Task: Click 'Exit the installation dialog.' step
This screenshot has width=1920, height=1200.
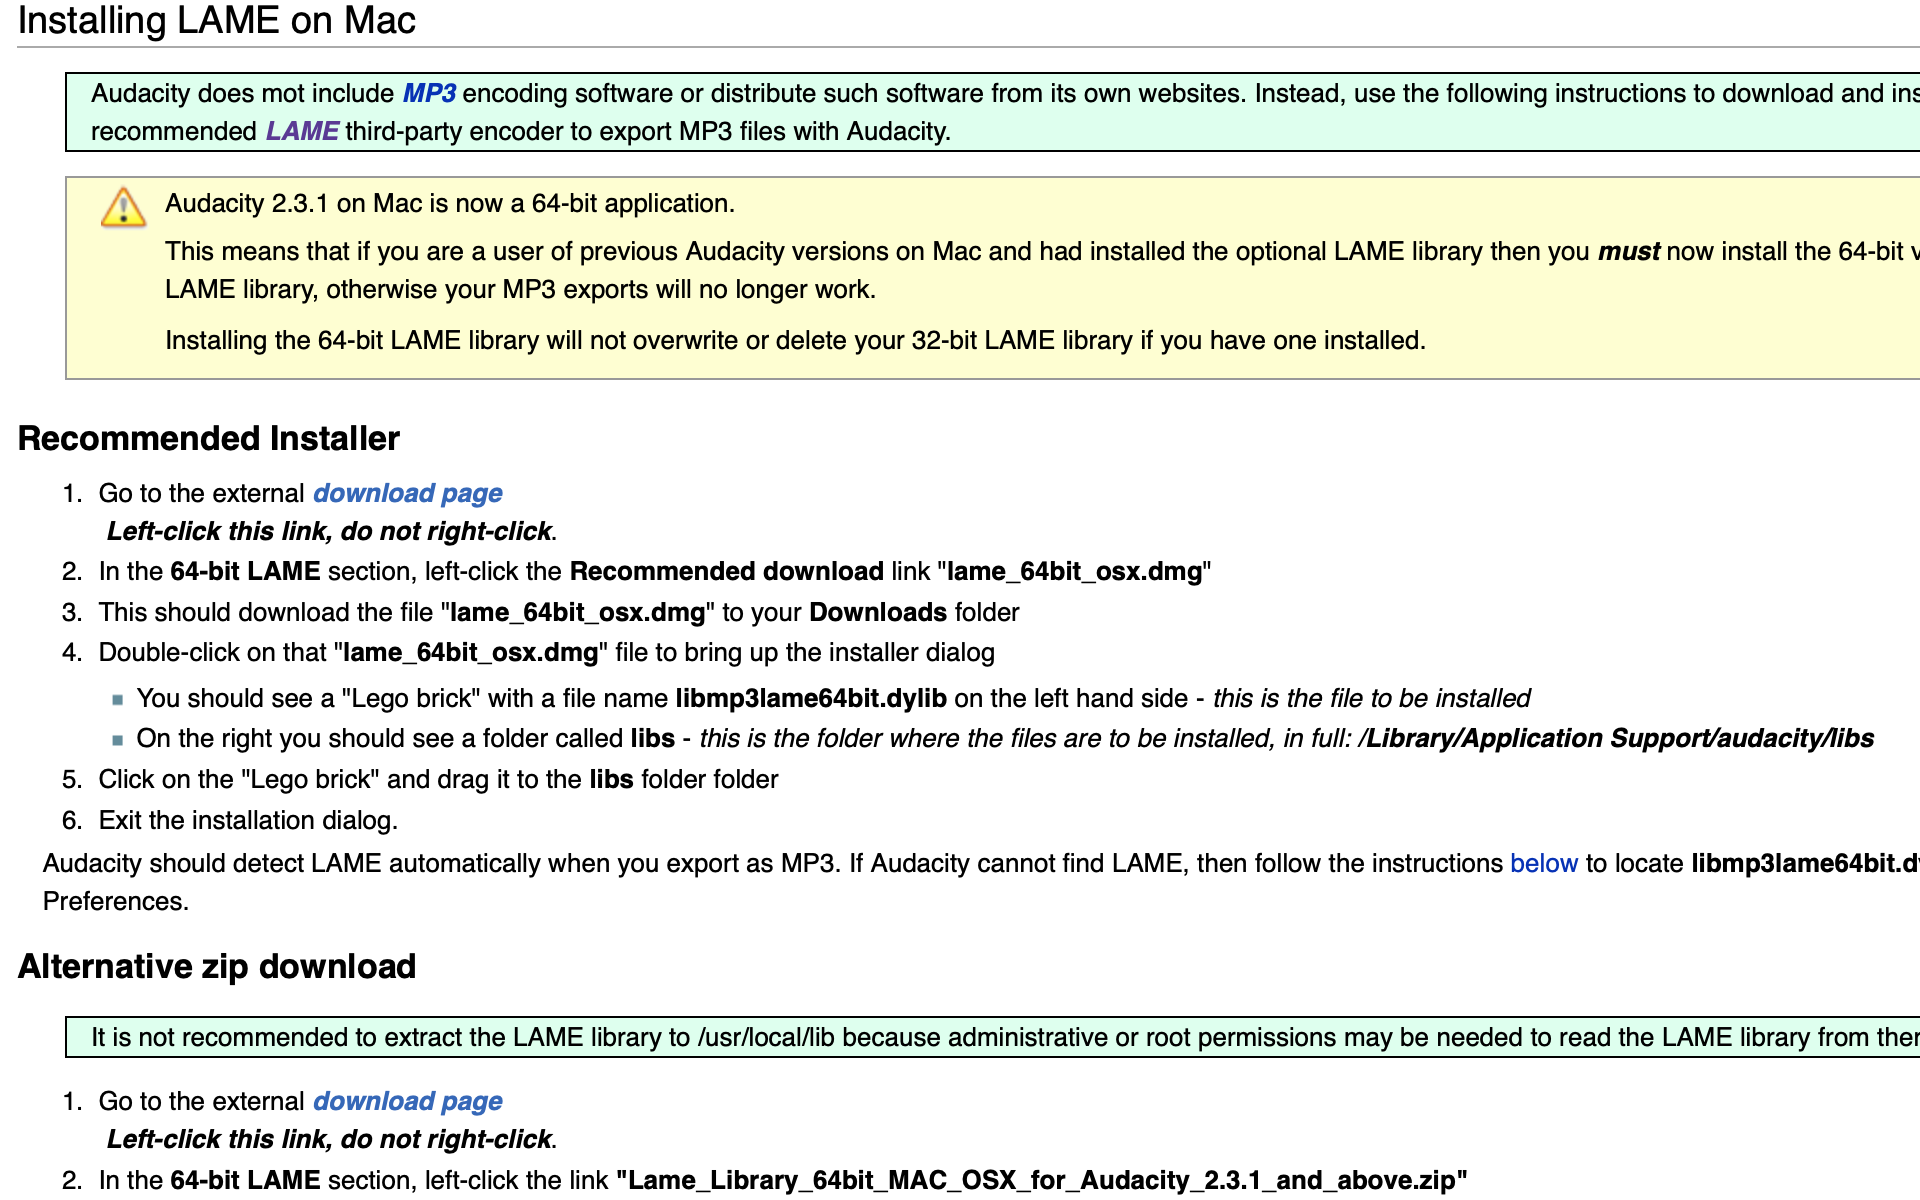Action: pos(248,820)
